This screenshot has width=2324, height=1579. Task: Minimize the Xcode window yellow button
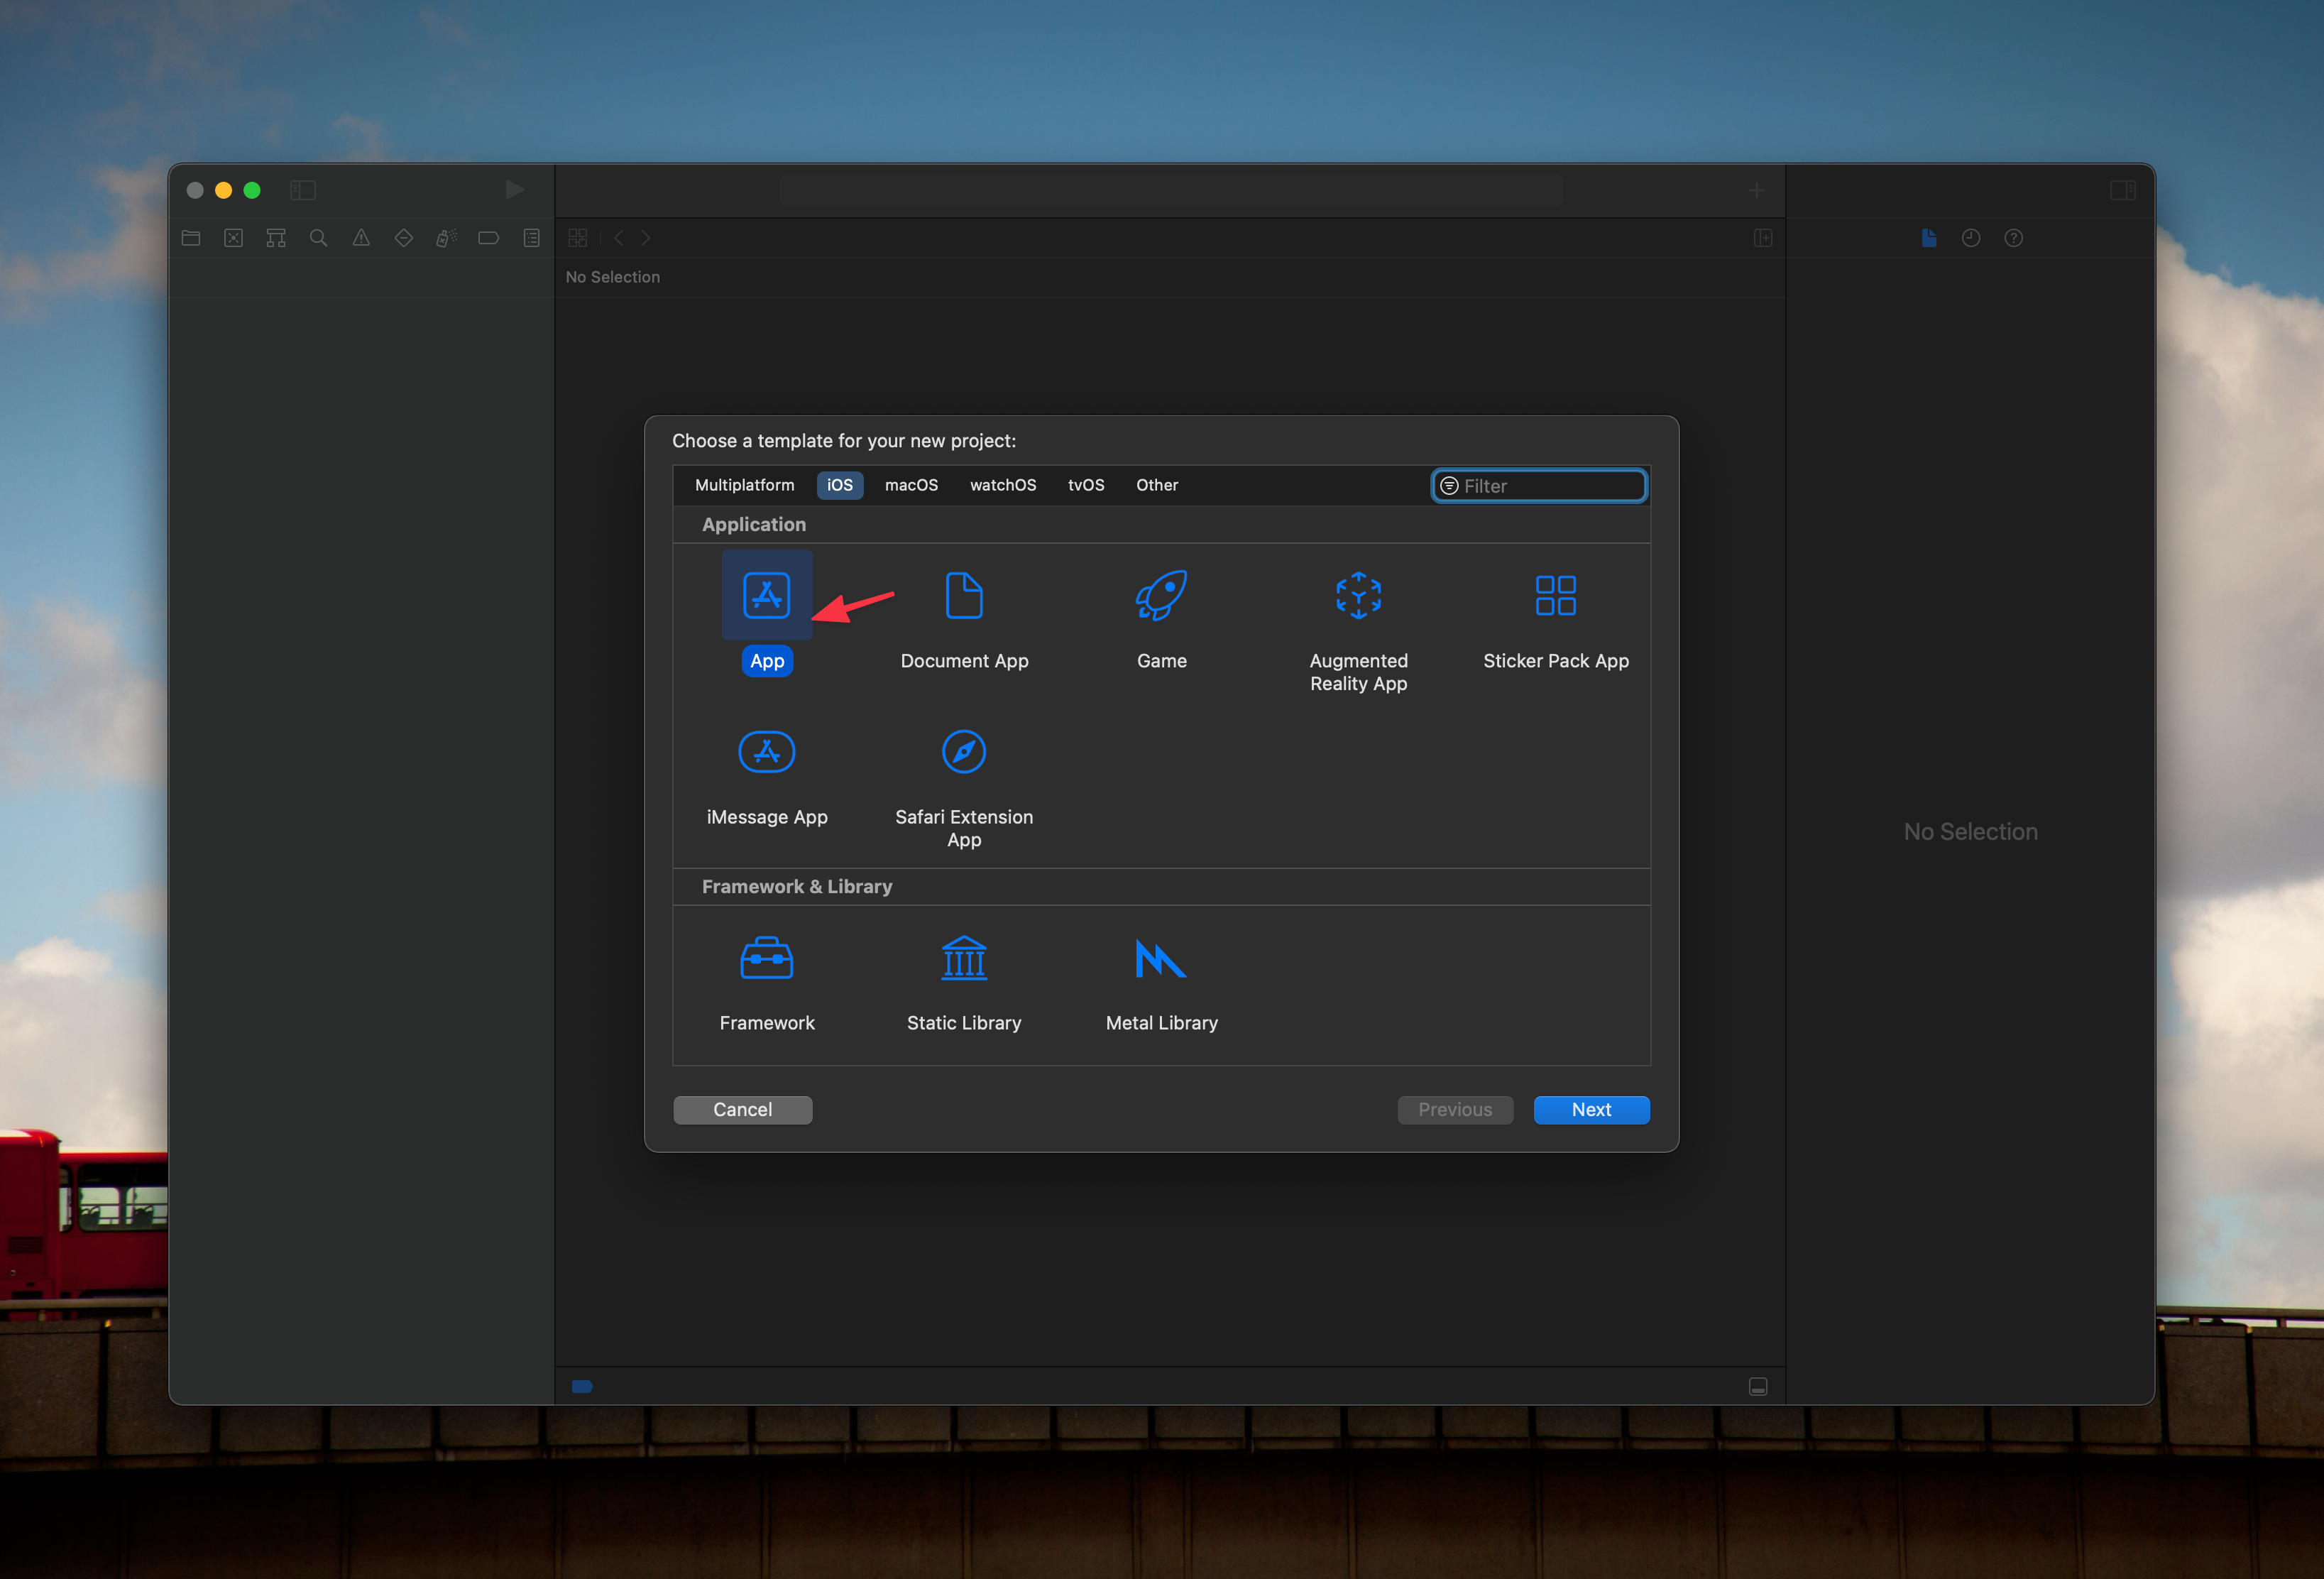(224, 190)
